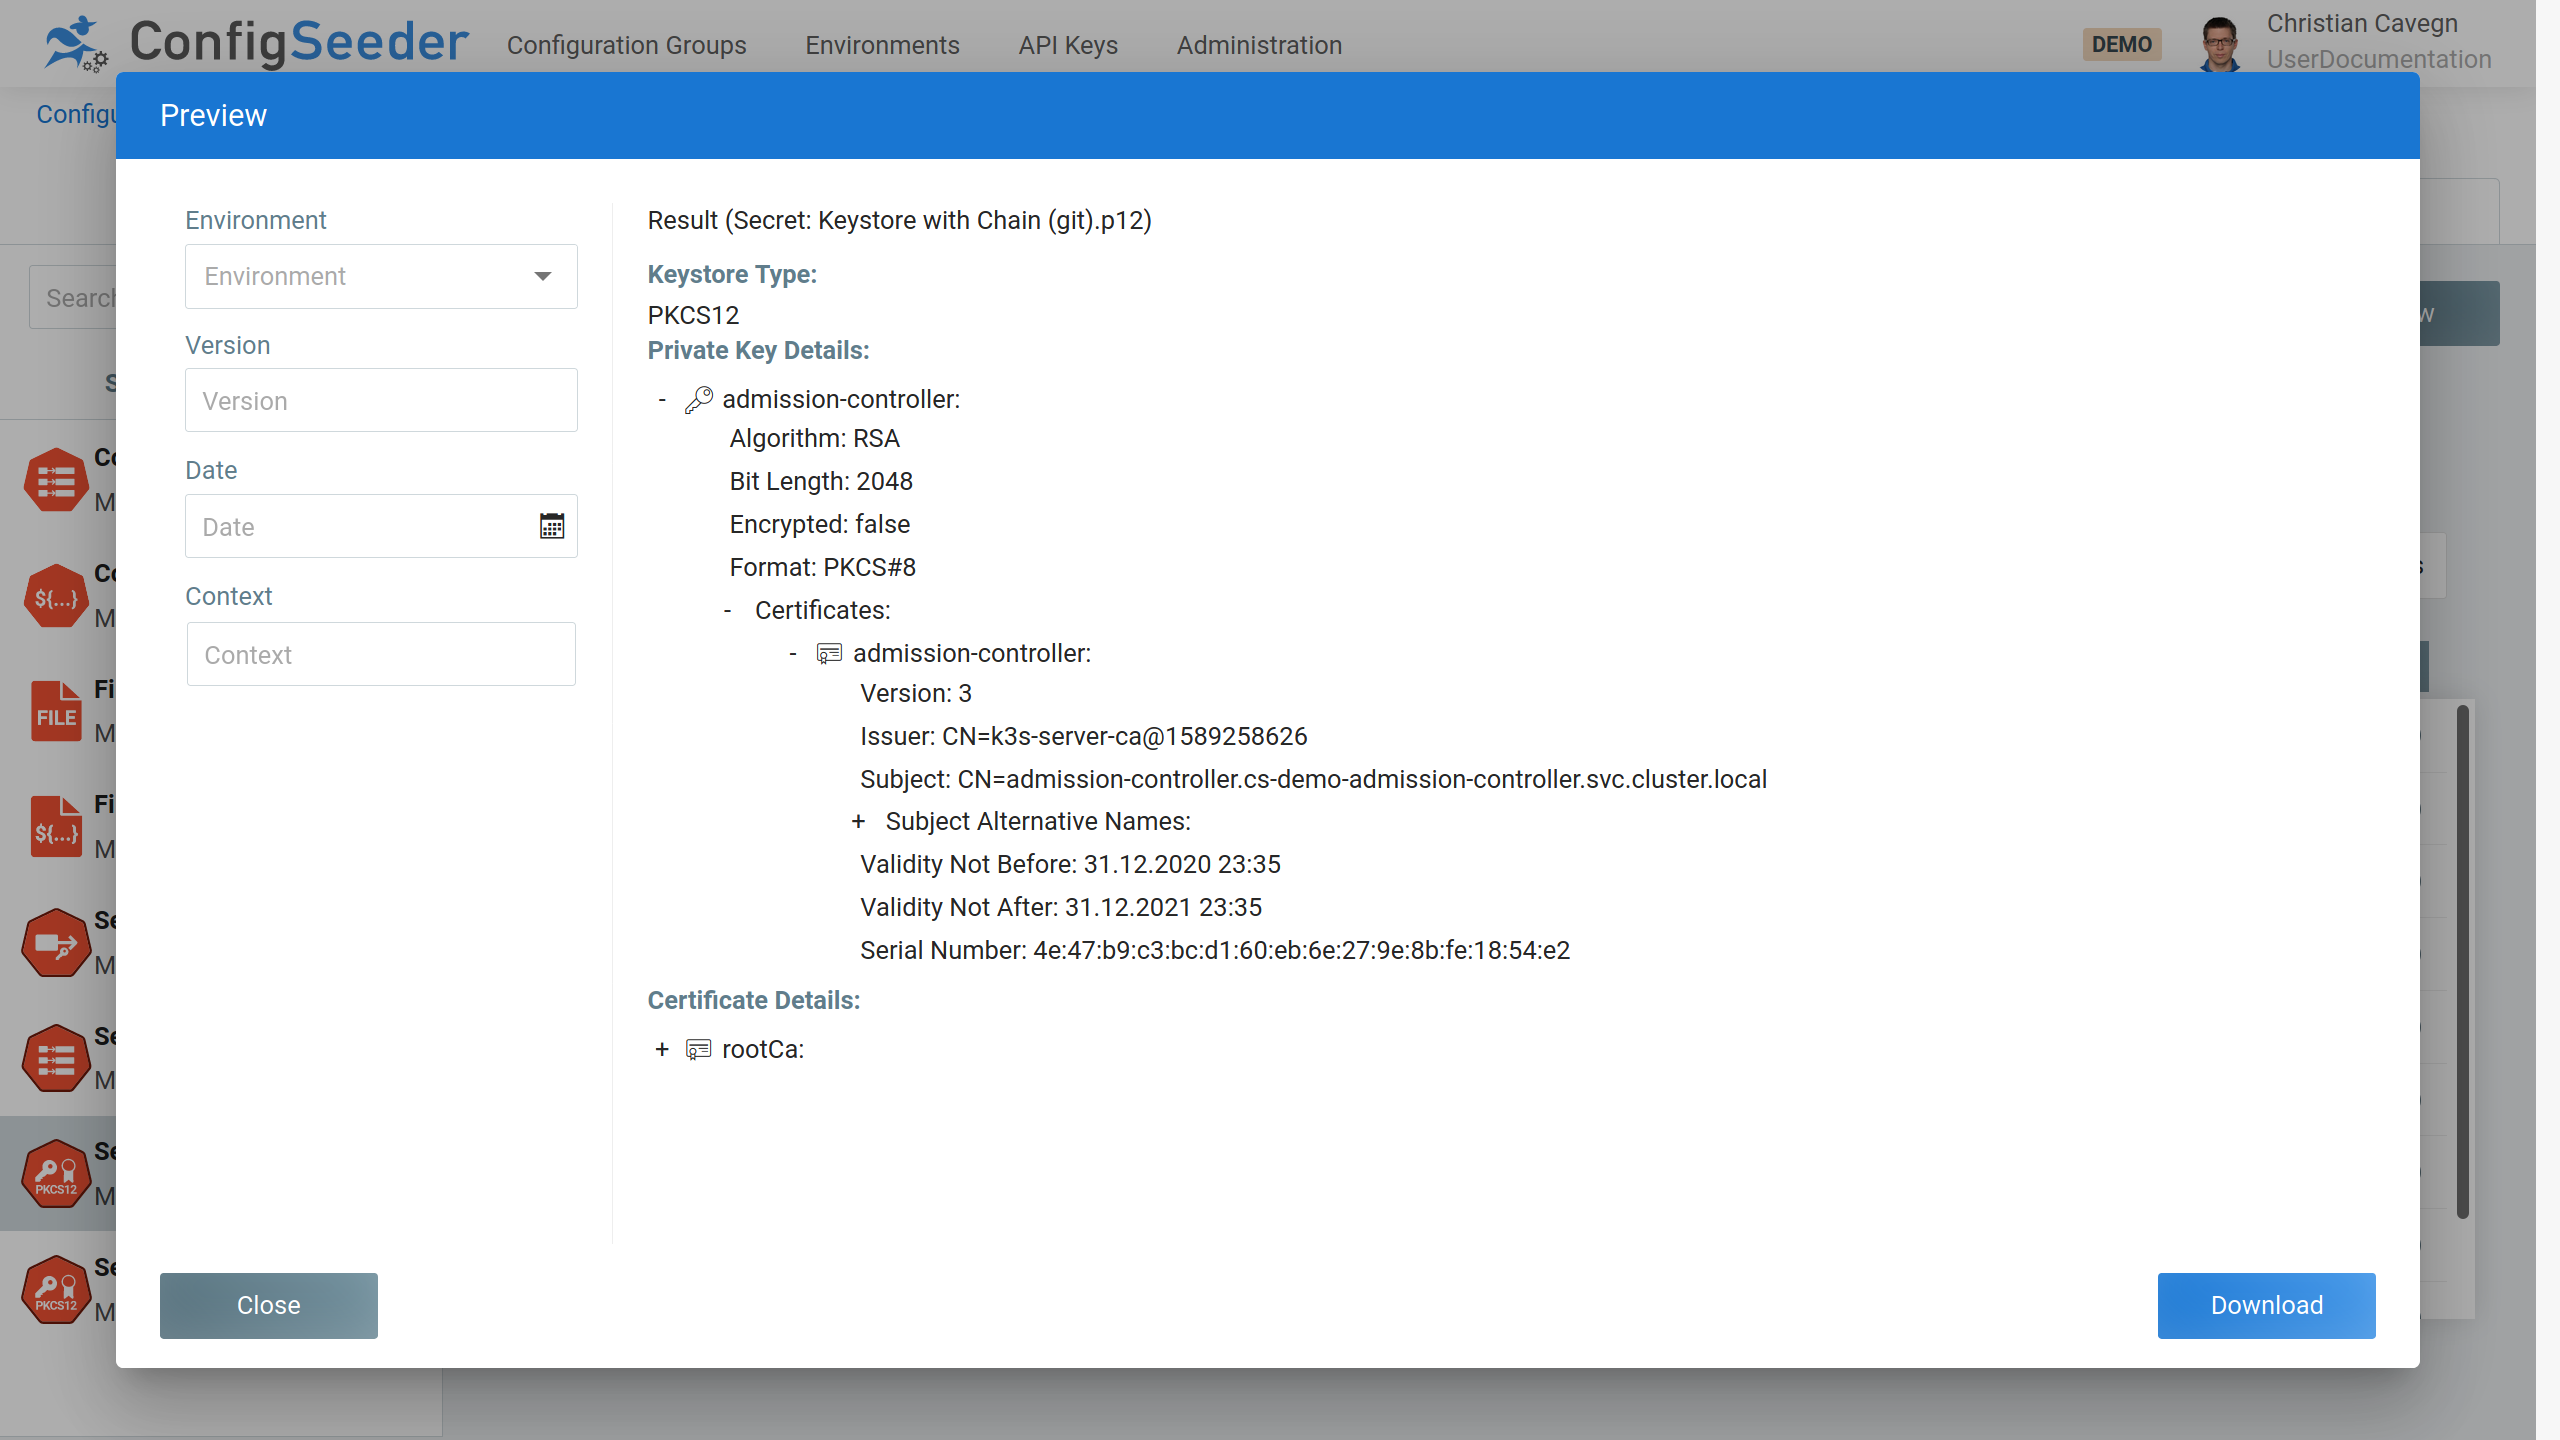The image size is (2560, 1440).
Task: Click Christian Cavegn's profile avatar
Action: click(x=2220, y=44)
